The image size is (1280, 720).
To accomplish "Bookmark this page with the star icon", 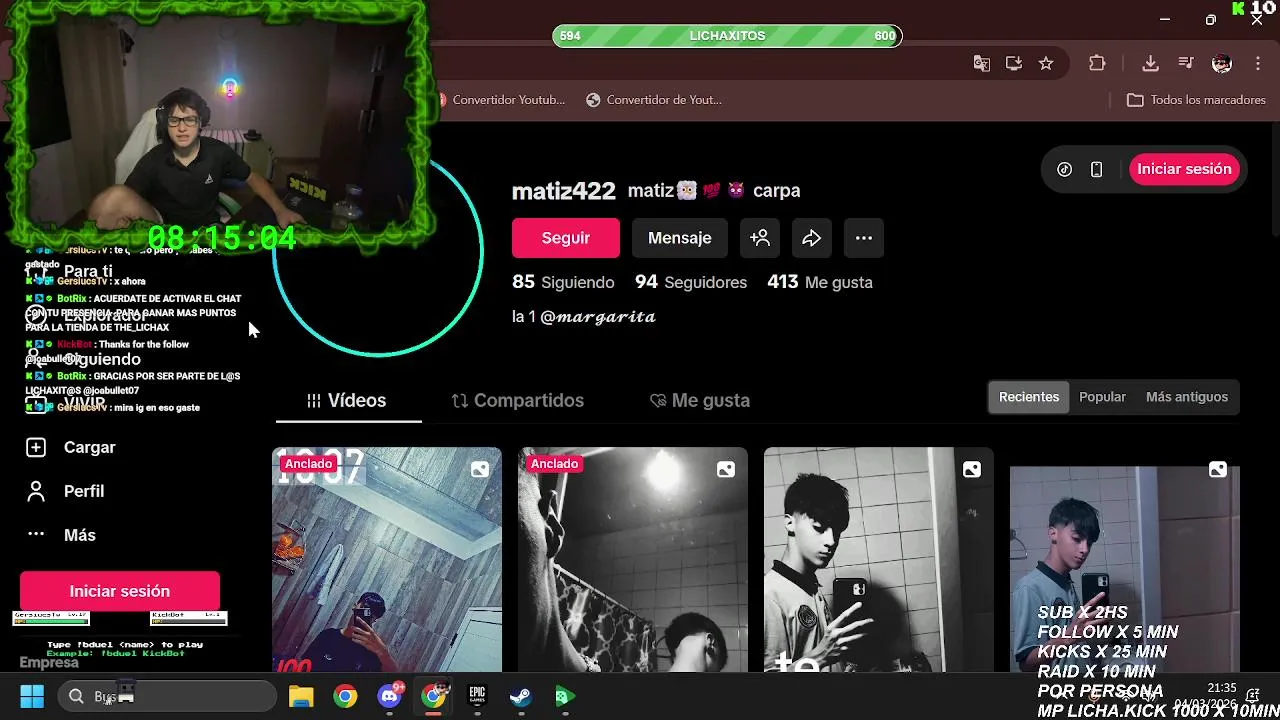I will coord(1046,63).
